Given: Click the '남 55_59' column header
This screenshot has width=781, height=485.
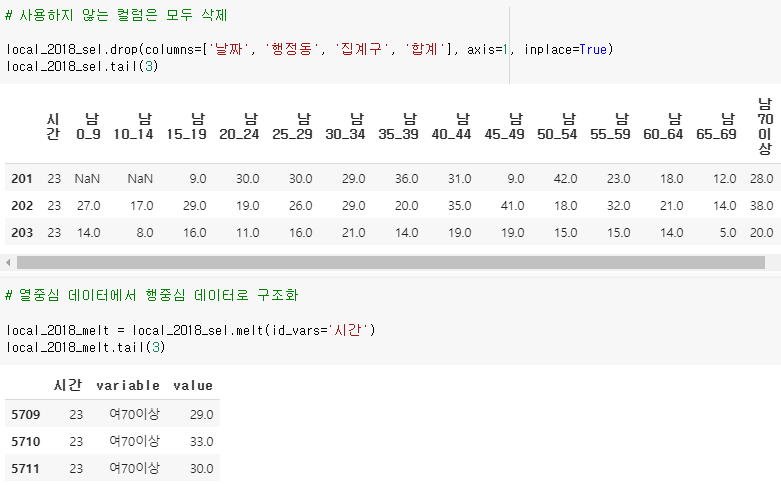Looking at the screenshot, I should click(x=610, y=126).
